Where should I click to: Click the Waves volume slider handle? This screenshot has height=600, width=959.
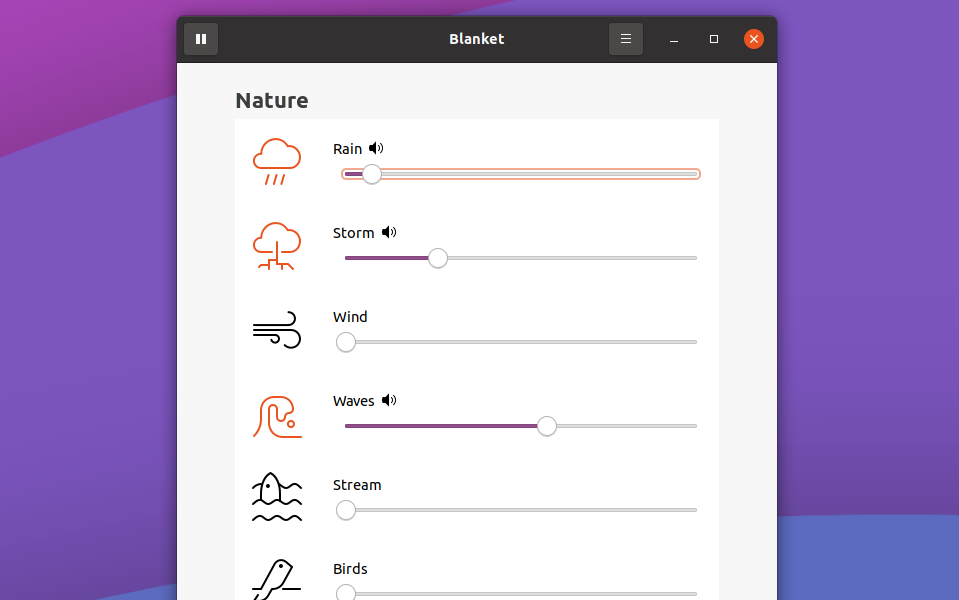(547, 426)
